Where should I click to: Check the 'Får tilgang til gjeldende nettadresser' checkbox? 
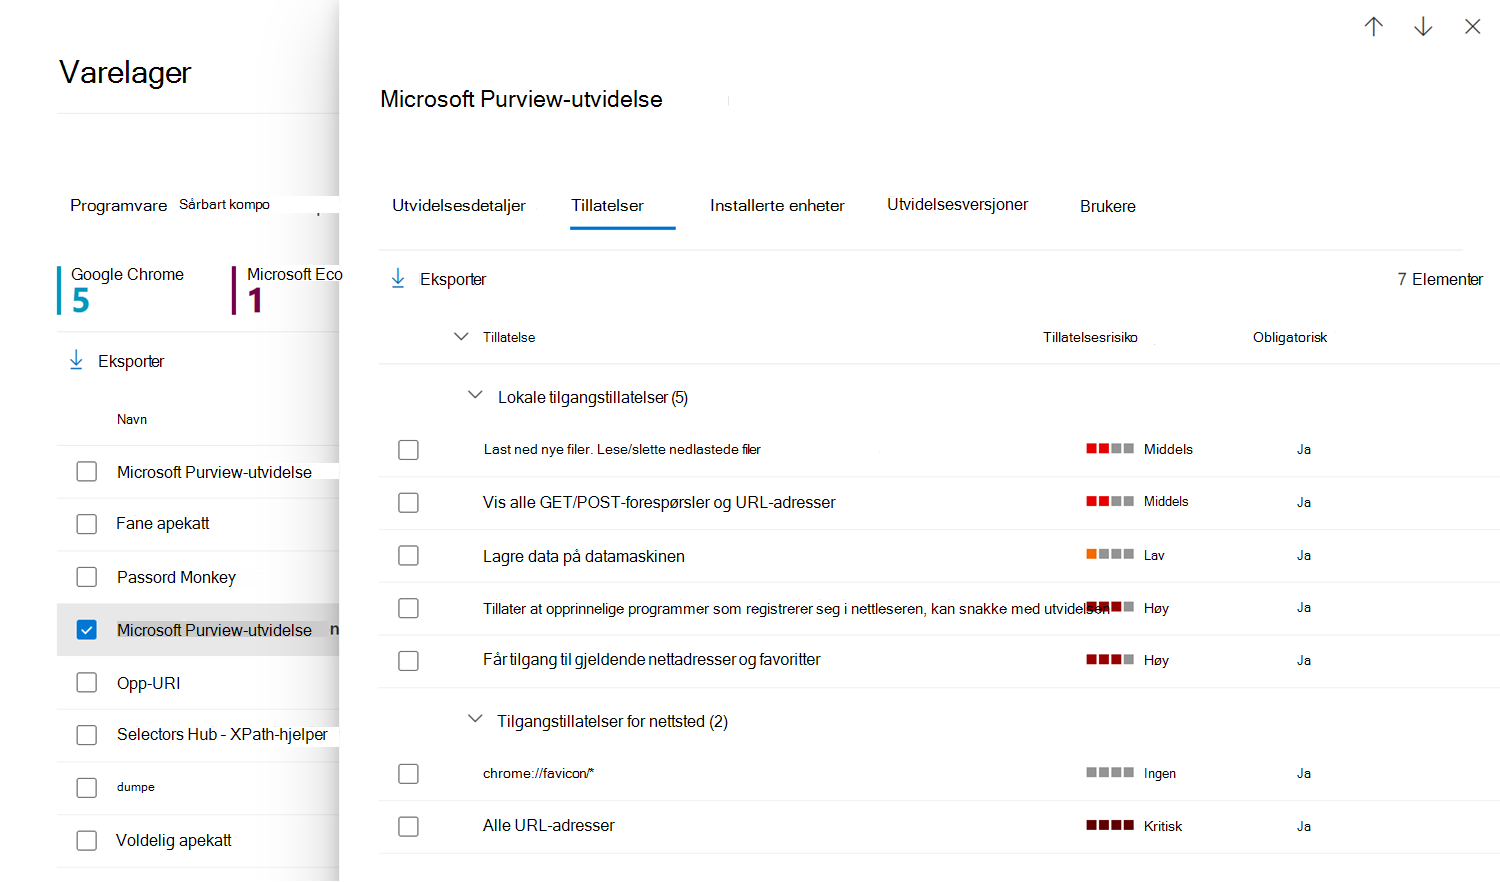[408, 661]
